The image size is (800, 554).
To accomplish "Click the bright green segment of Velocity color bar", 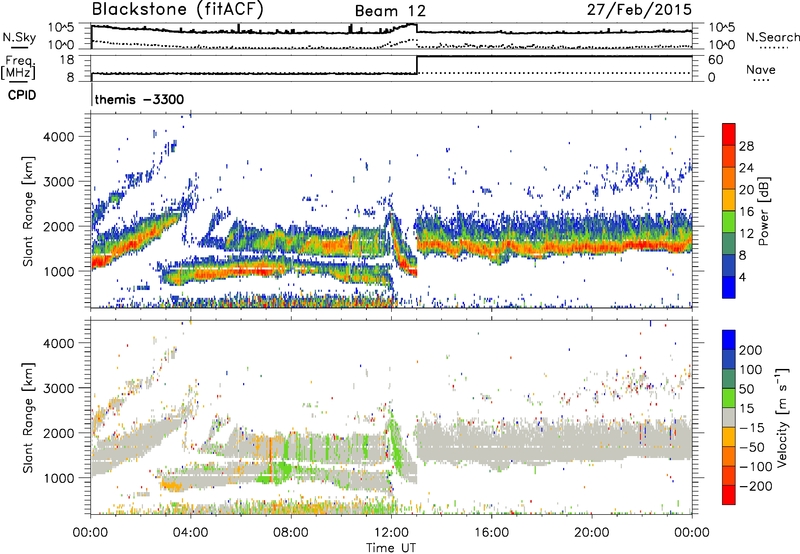I will click(x=729, y=398).
